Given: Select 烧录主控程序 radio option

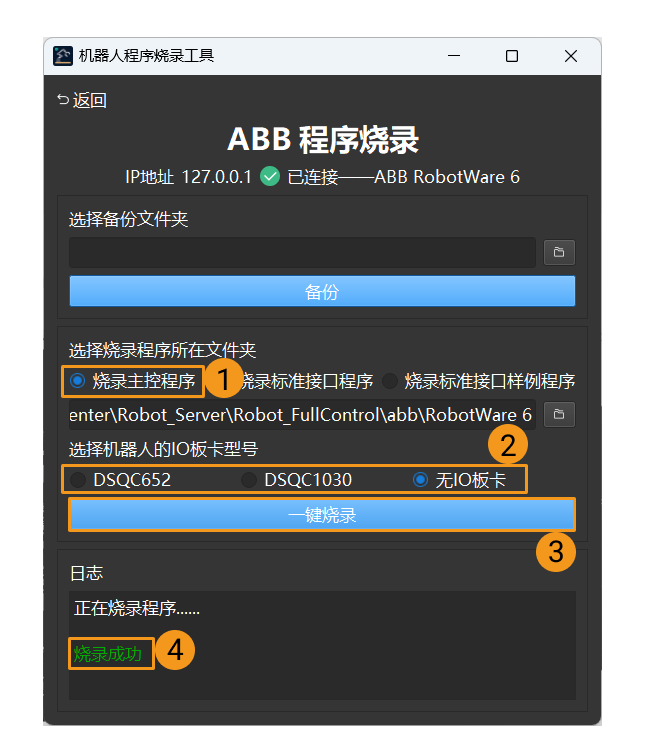Looking at the screenshot, I should (x=132, y=381).
